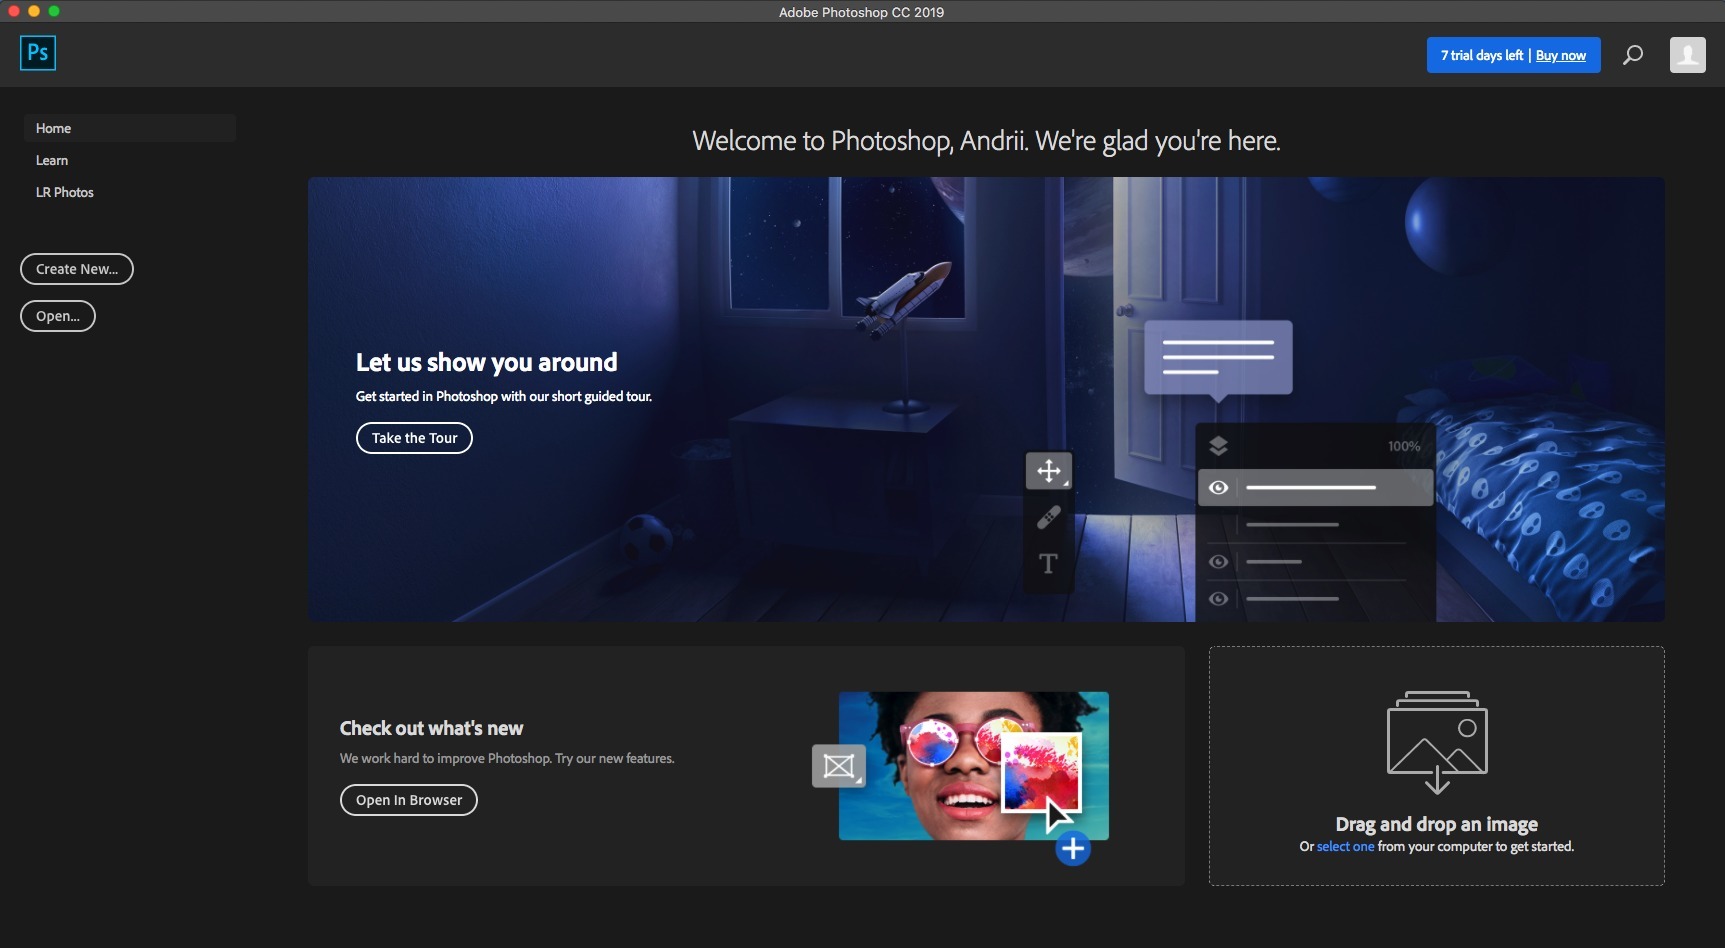The height and width of the screenshot is (948, 1725).
Task: Click the Photoshop Ps logo icon
Action: 38,53
